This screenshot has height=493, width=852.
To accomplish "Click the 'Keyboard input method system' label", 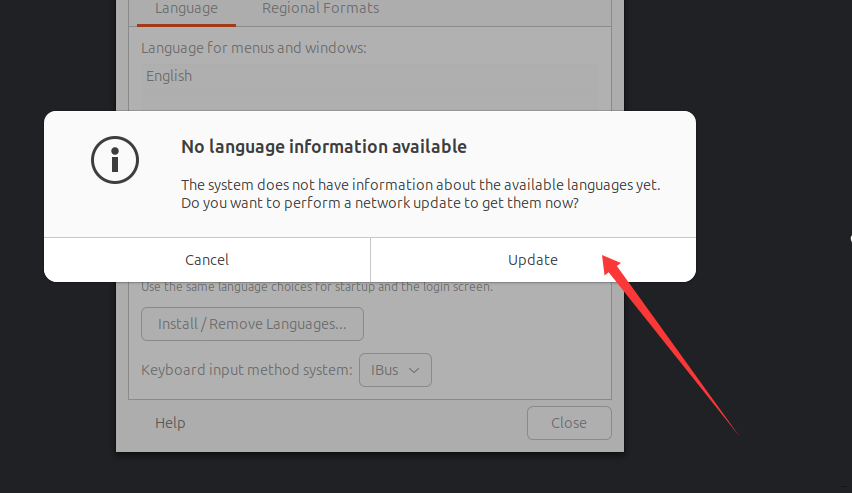I will click(247, 370).
